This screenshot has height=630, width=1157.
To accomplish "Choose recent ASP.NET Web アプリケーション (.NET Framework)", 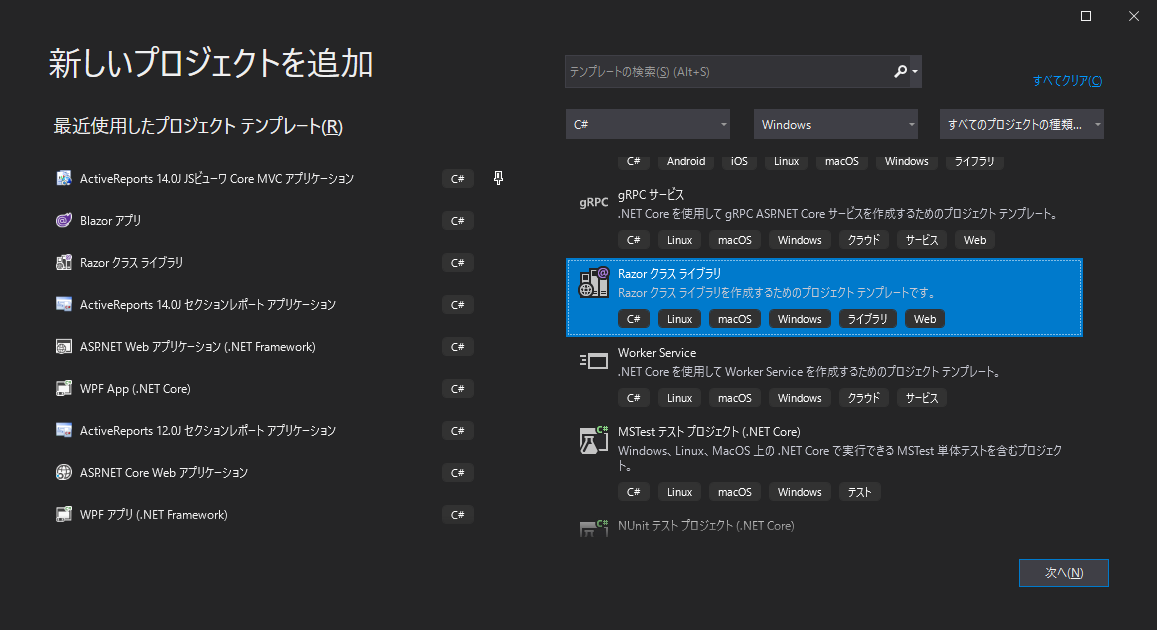I will tap(198, 347).
